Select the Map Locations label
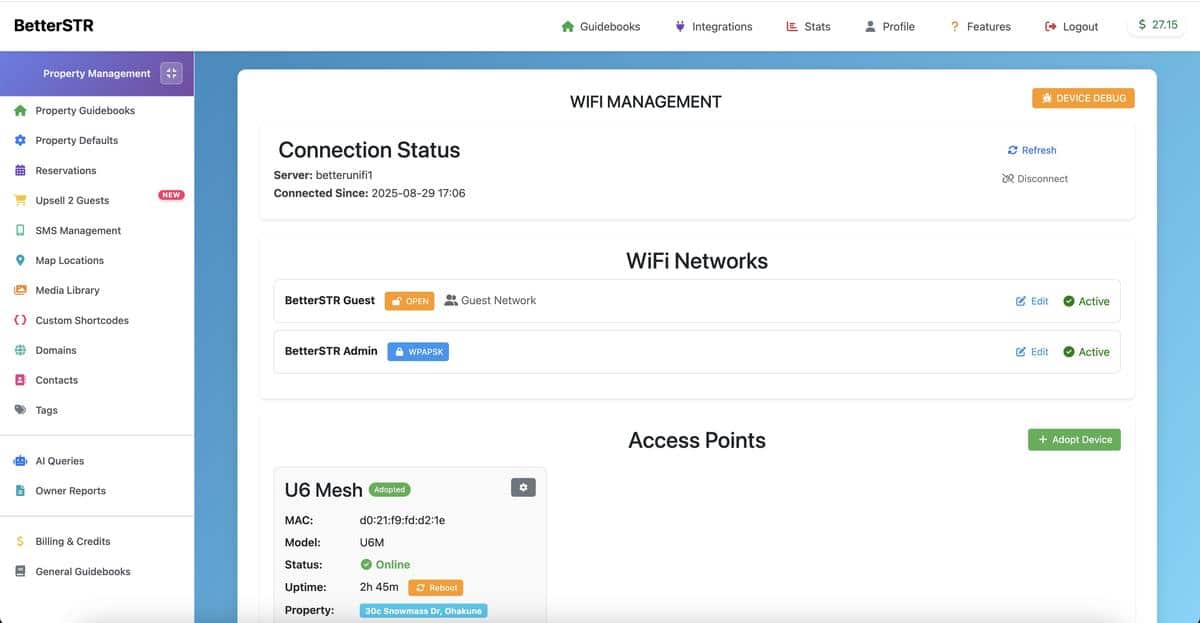The height and width of the screenshot is (623, 1200). coord(69,261)
